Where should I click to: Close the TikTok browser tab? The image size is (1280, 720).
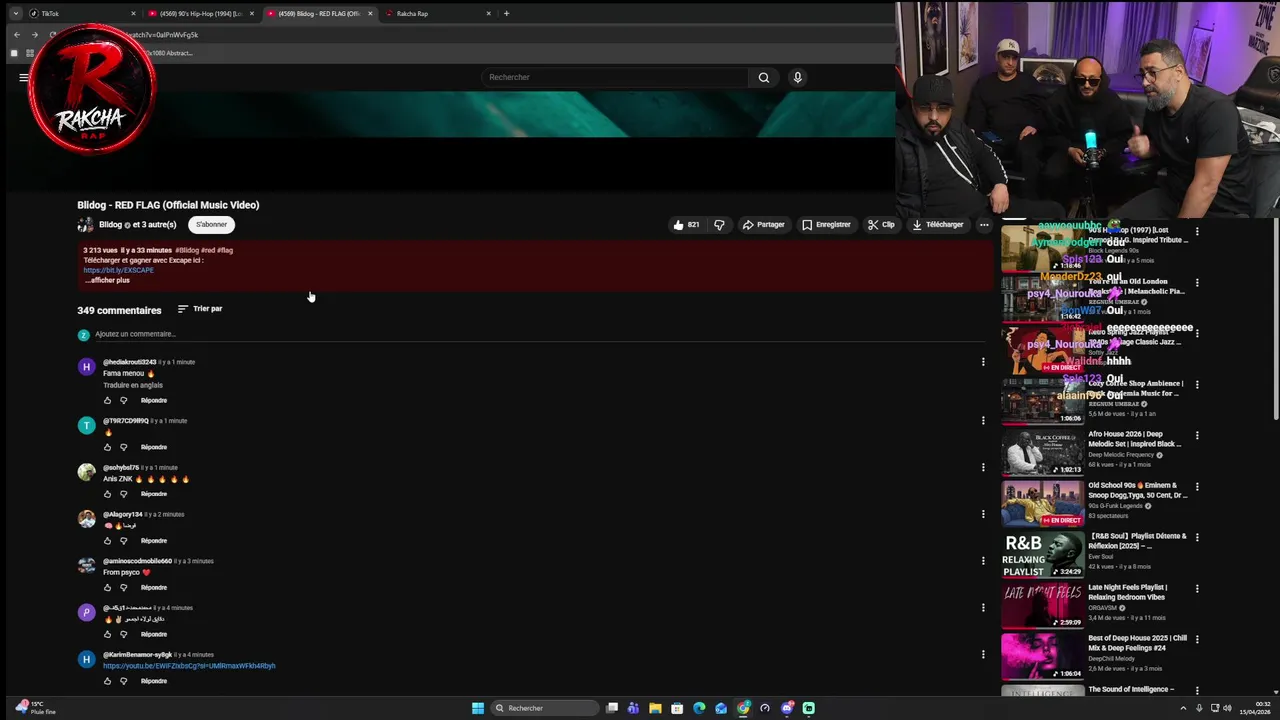click(x=133, y=13)
